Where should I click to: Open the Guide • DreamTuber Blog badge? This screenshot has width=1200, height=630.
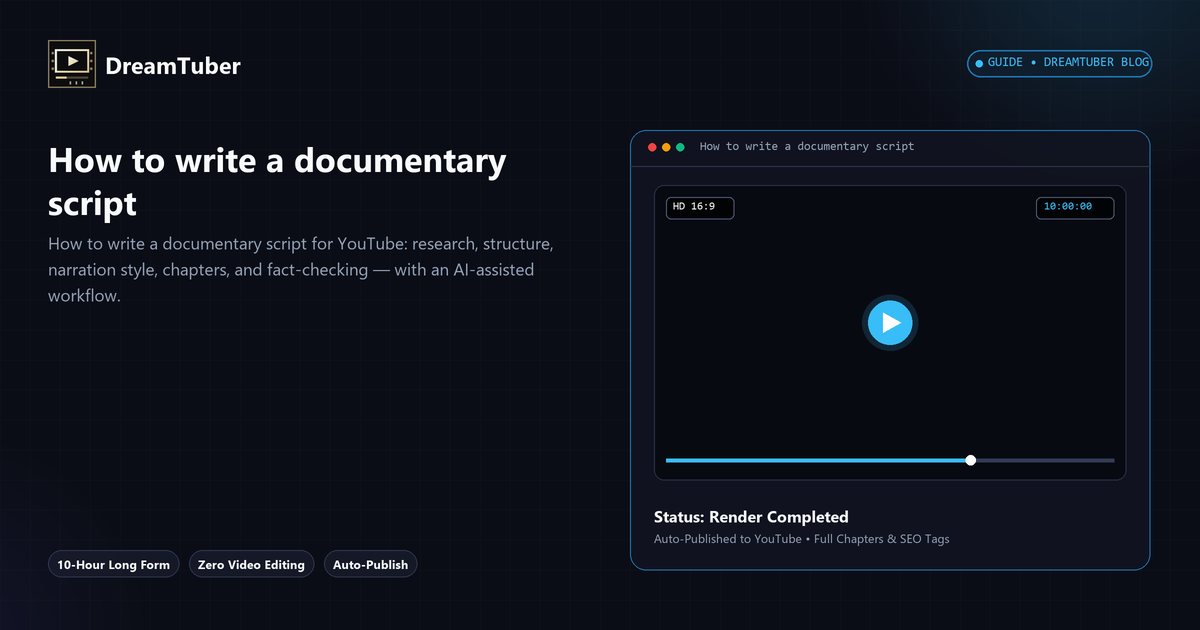[1060, 63]
